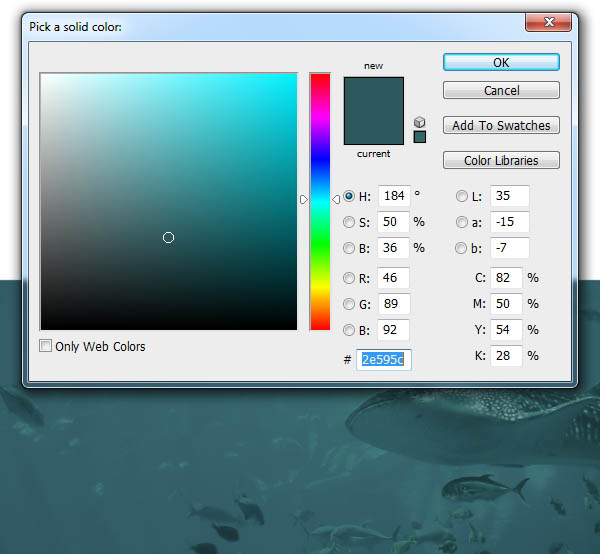Select the R red radio button
The image size is (600, 554).
pyautogui.click(x=349, y=278)
